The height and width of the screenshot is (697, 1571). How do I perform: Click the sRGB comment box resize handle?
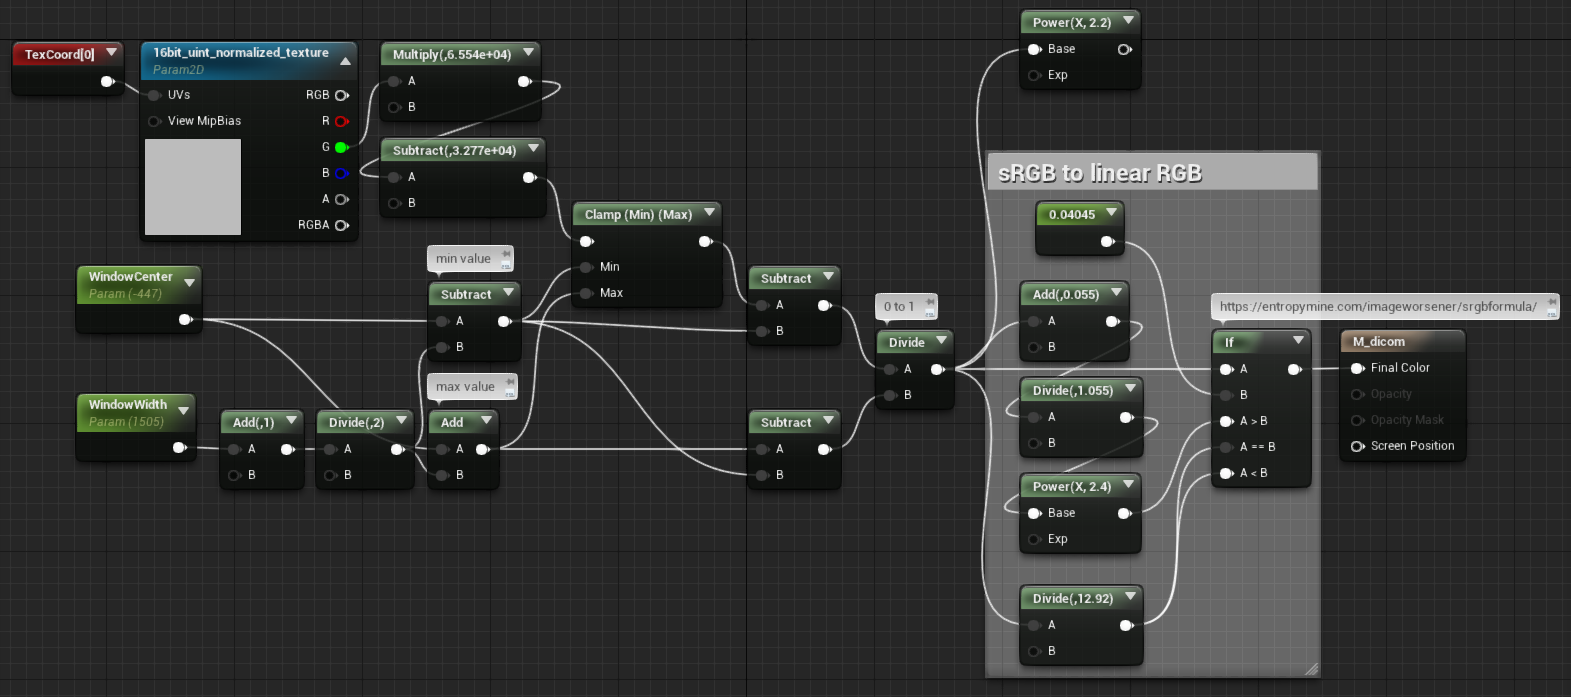[x=1311, y=668]
